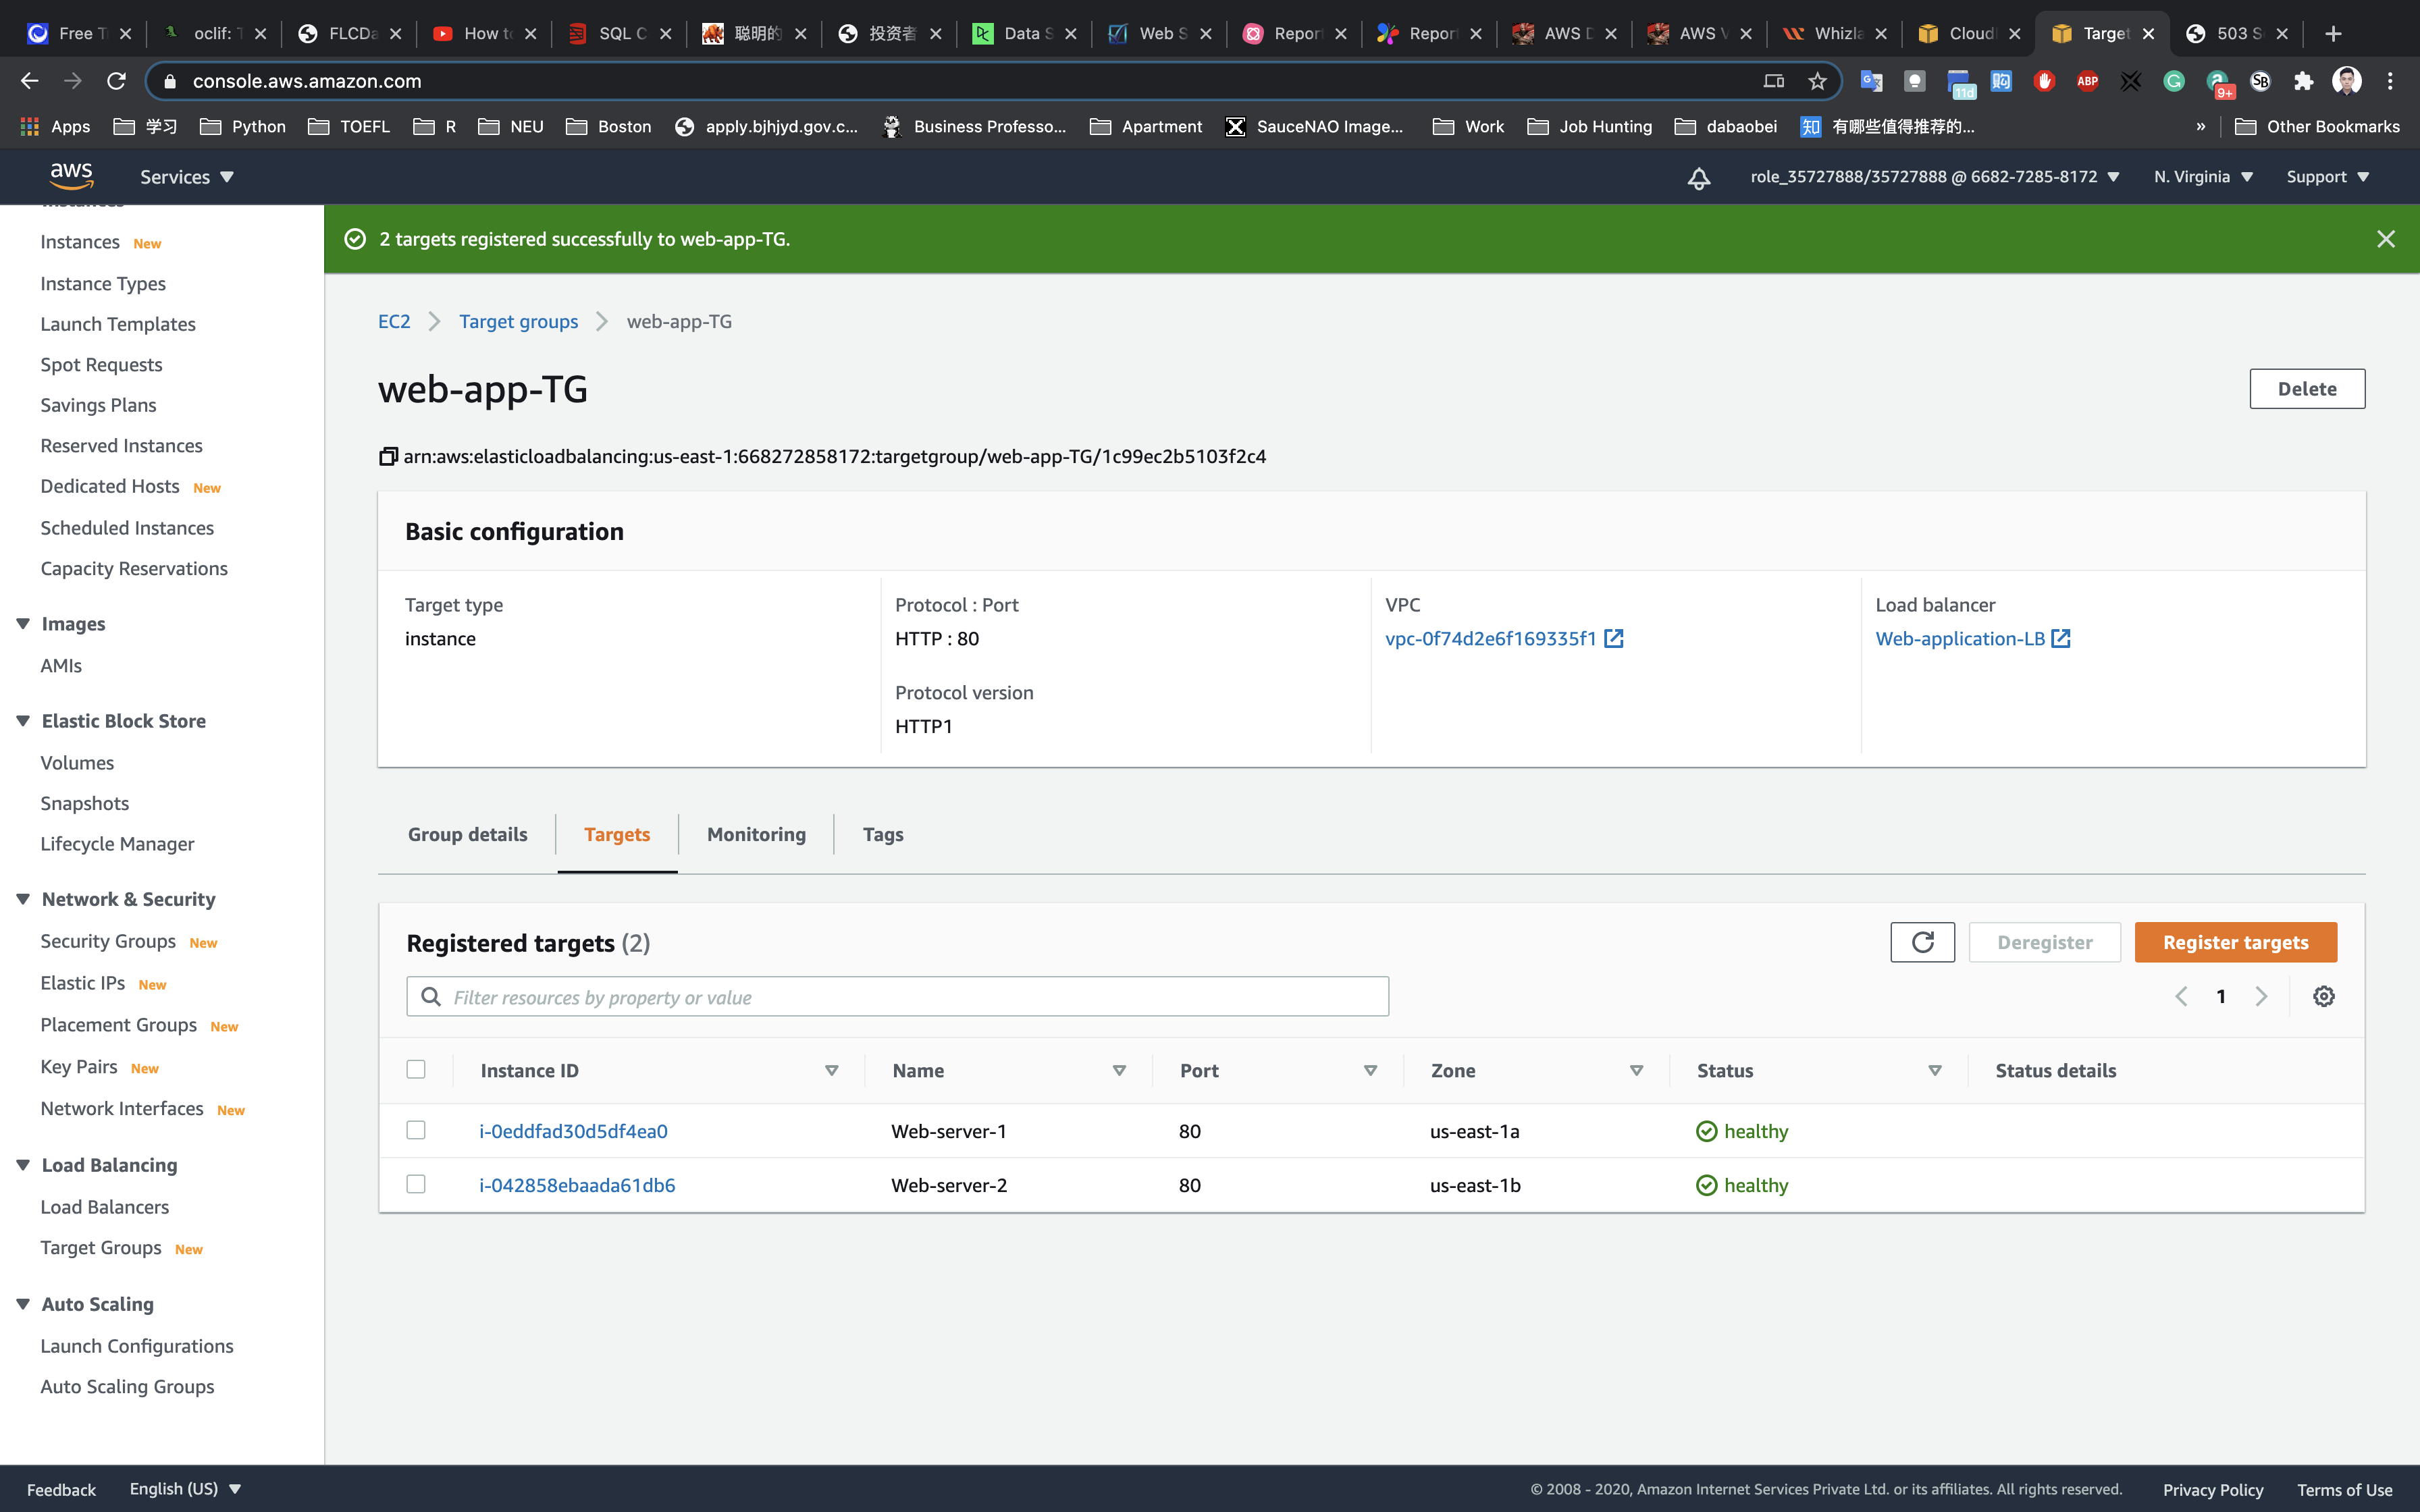Switch to the Group details tab
This screenshot has height=1512, width=2420.
(x=467, y=834)
